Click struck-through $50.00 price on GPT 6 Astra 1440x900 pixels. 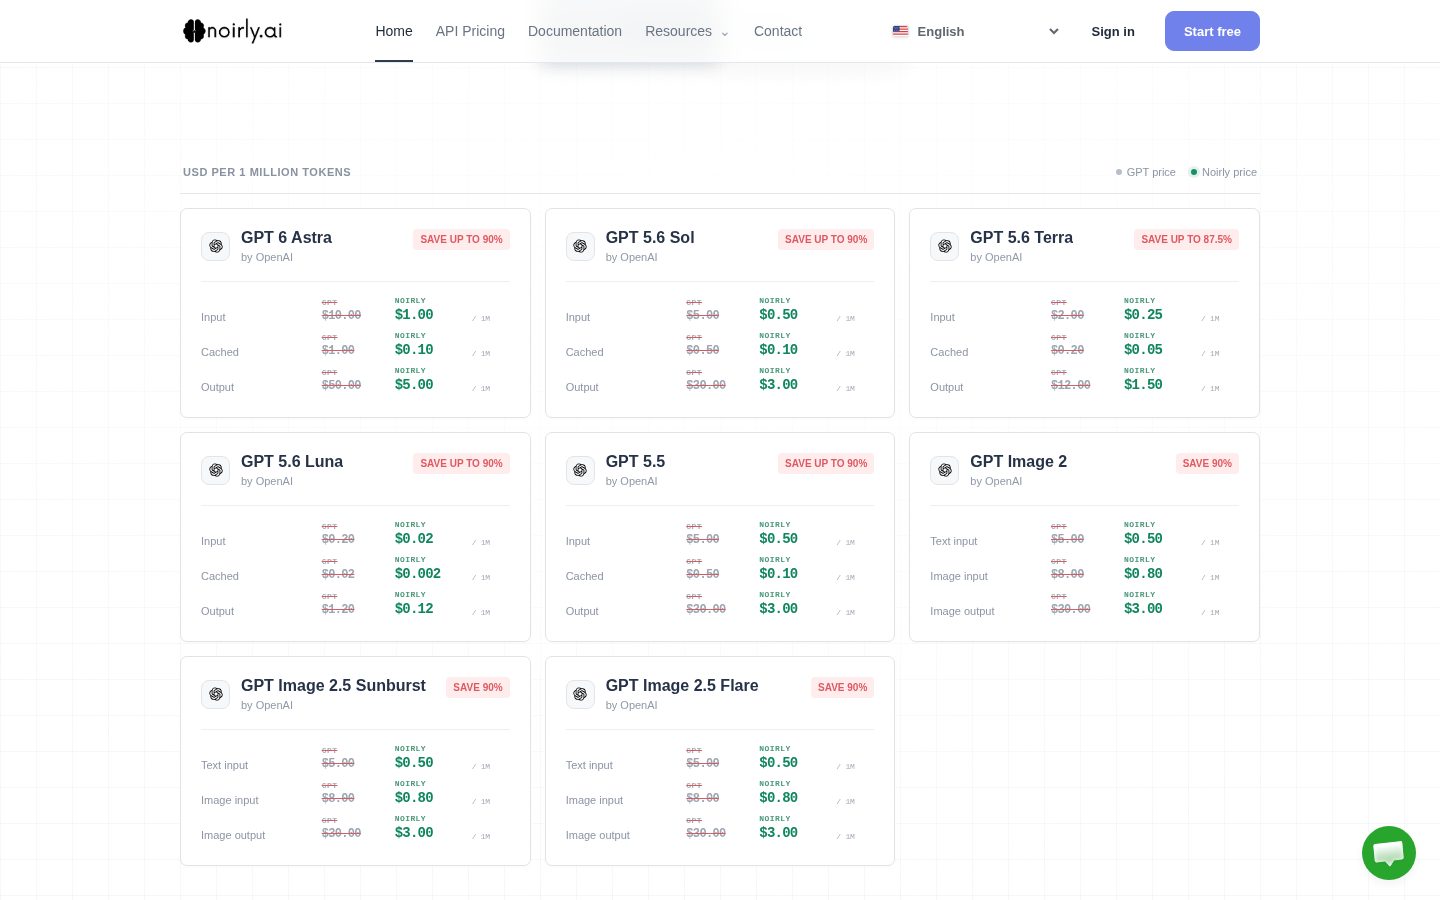point(341,385)
